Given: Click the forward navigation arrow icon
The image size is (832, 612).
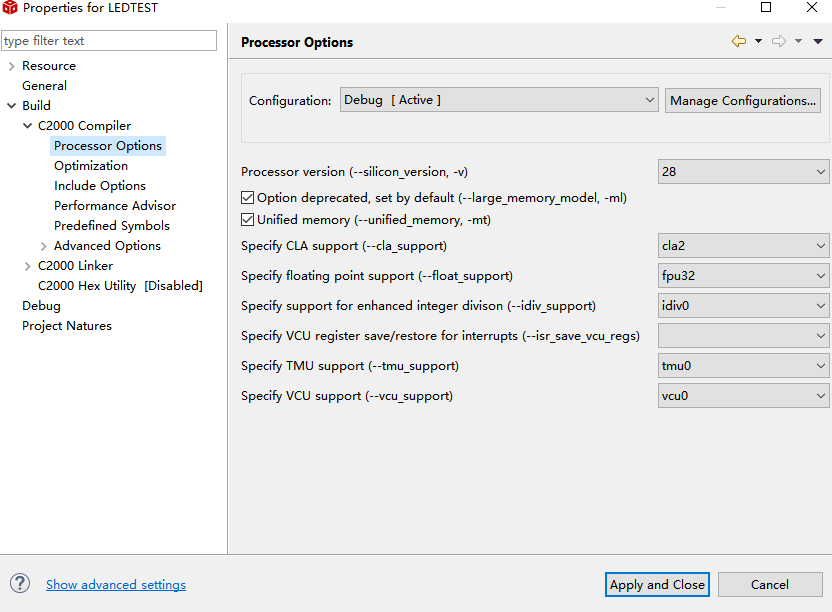Looking at the screenshot, I should (x=779, y=41).
